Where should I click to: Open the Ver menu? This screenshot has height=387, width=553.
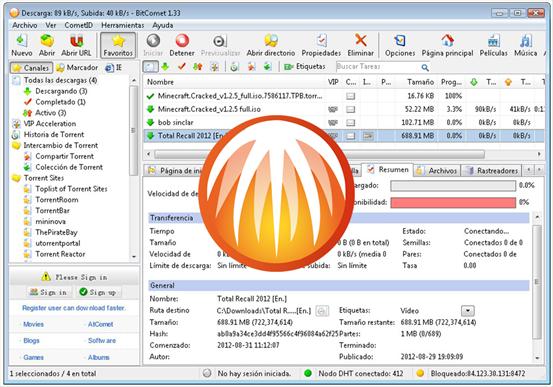coord(51,25)
